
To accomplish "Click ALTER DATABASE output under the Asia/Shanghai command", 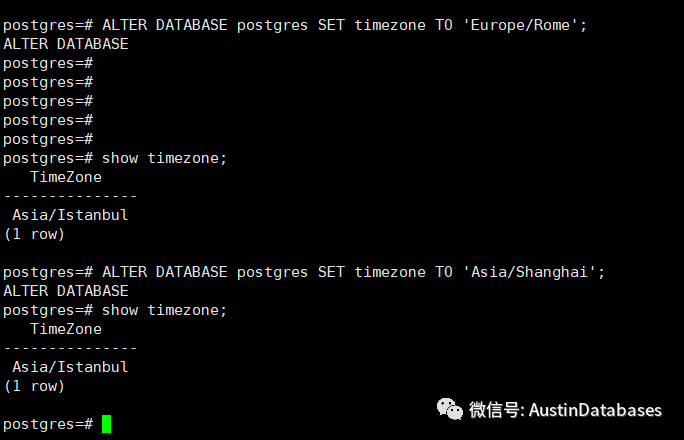I will point(66,291).
